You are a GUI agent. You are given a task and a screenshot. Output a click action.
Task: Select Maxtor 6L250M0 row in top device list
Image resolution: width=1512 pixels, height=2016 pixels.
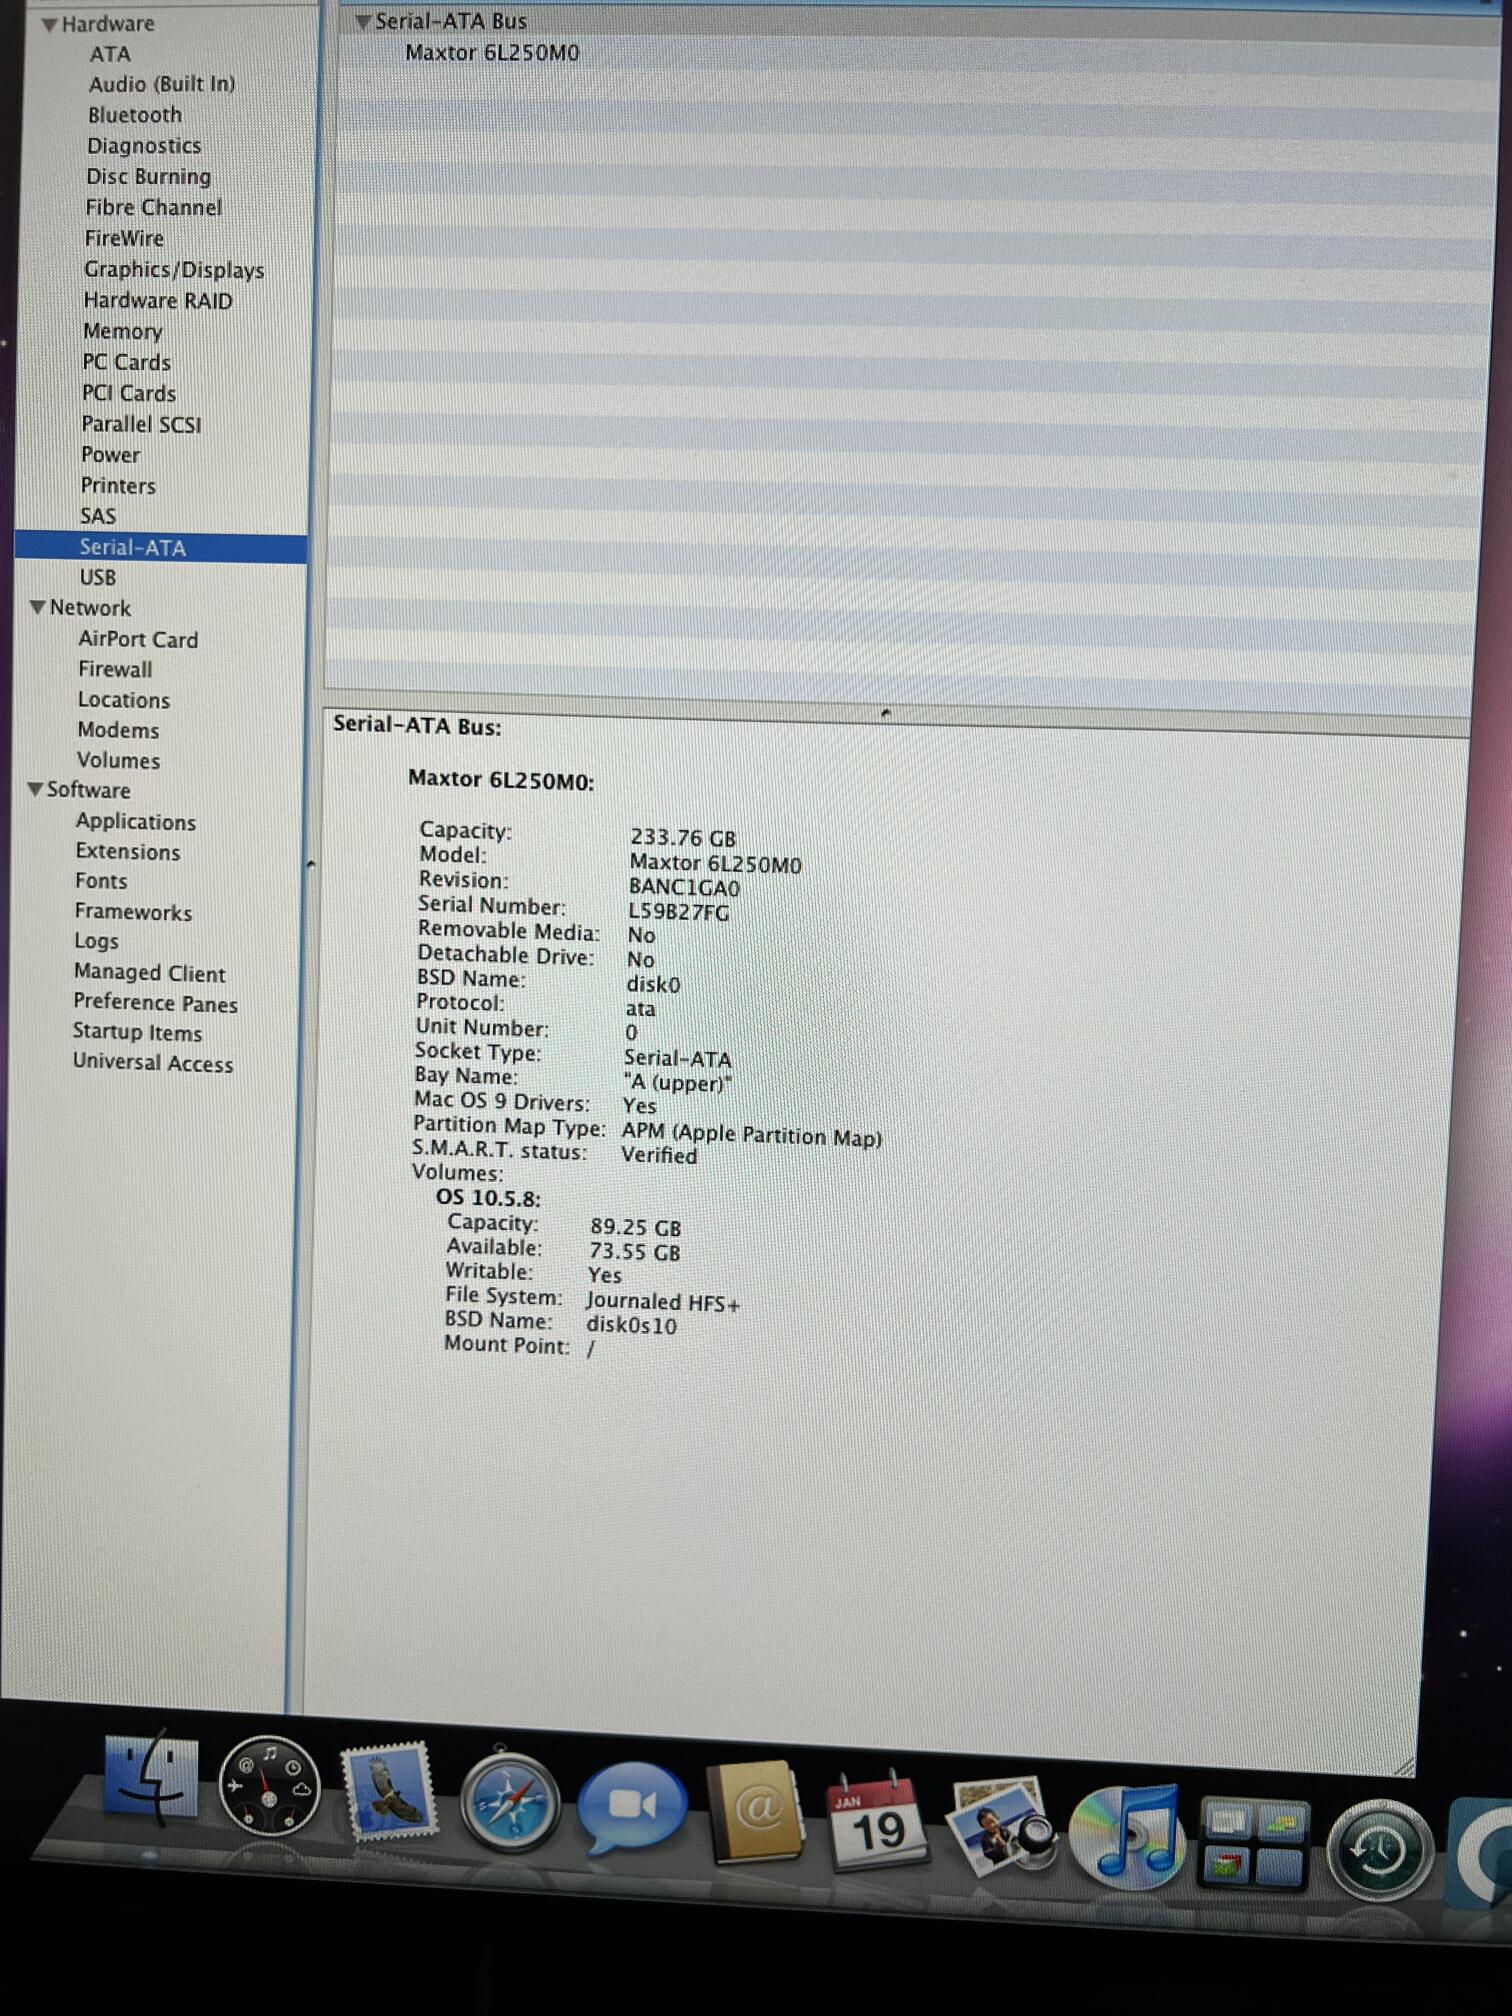[x=492, y=52]
